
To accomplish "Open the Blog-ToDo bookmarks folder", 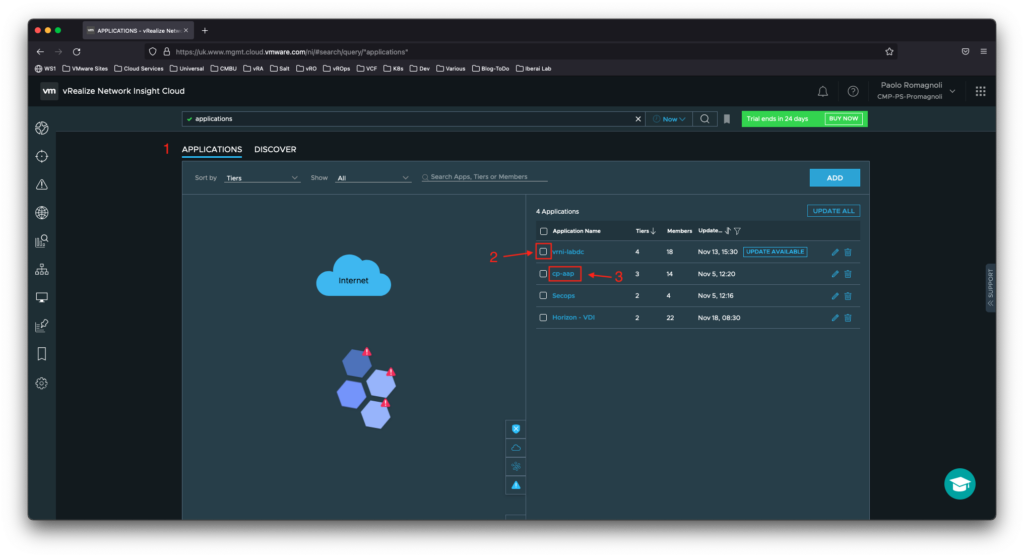I will (490, 69).
